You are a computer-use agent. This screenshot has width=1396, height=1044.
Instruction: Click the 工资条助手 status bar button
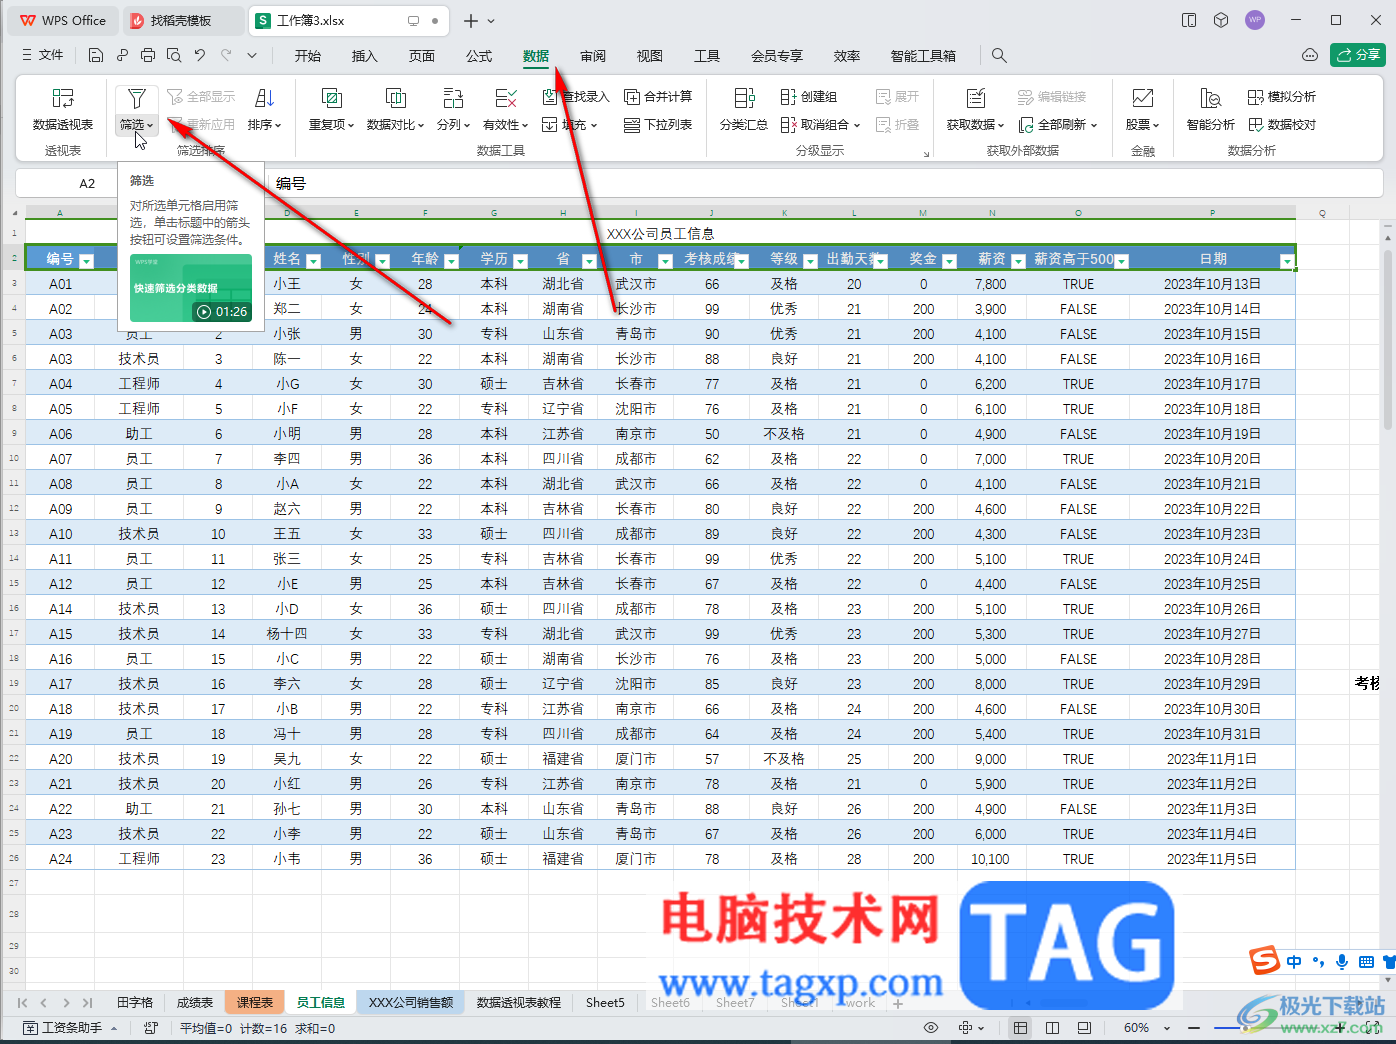coord(71,1028)
